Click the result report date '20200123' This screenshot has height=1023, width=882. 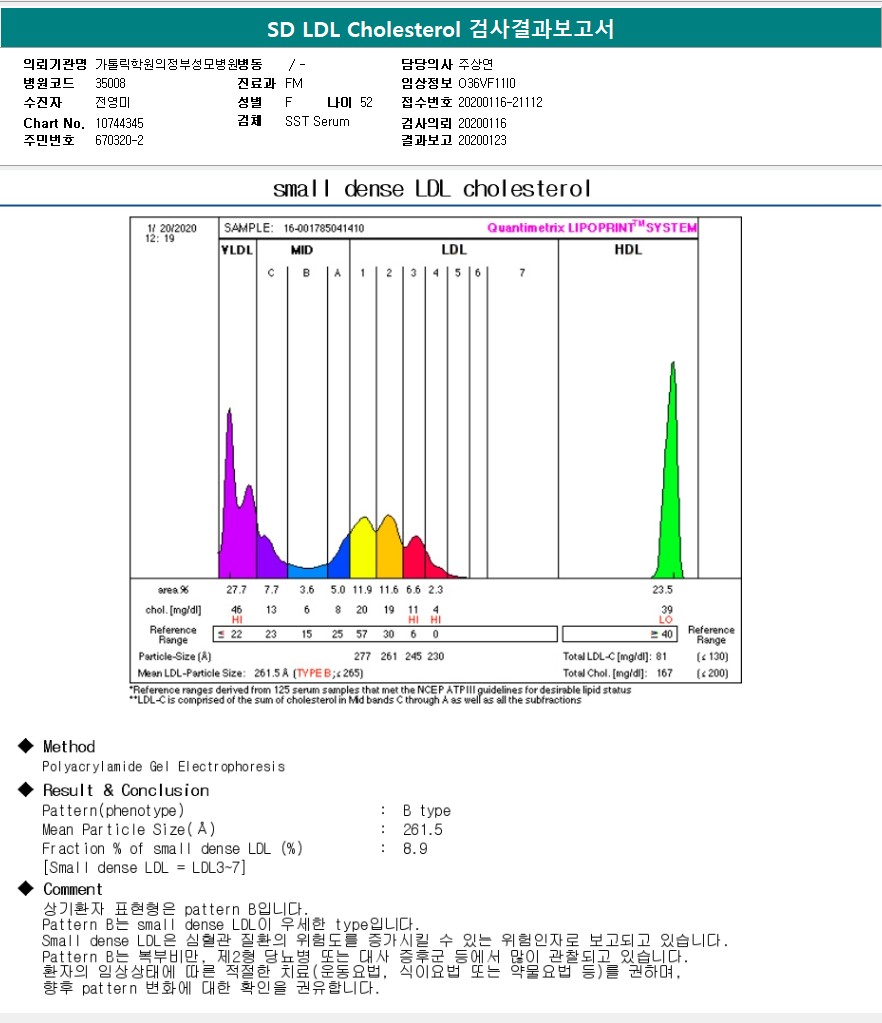click(482, 140)
